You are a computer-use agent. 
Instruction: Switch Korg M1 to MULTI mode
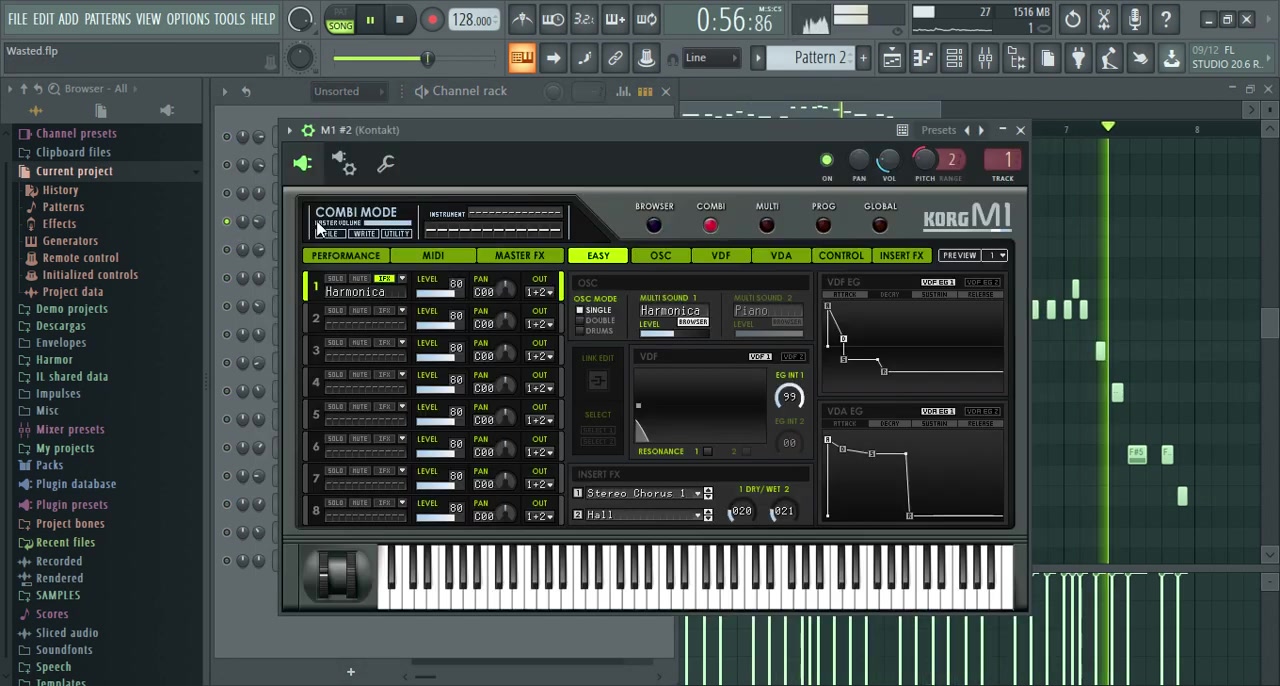[767, 225]
